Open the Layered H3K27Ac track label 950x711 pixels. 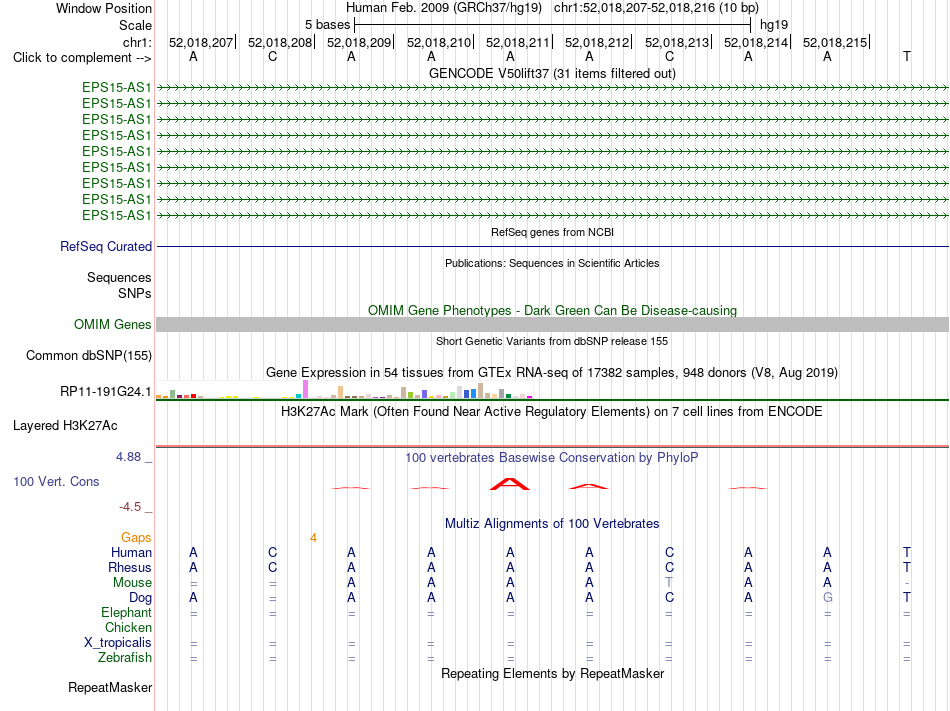coord(65,426)
